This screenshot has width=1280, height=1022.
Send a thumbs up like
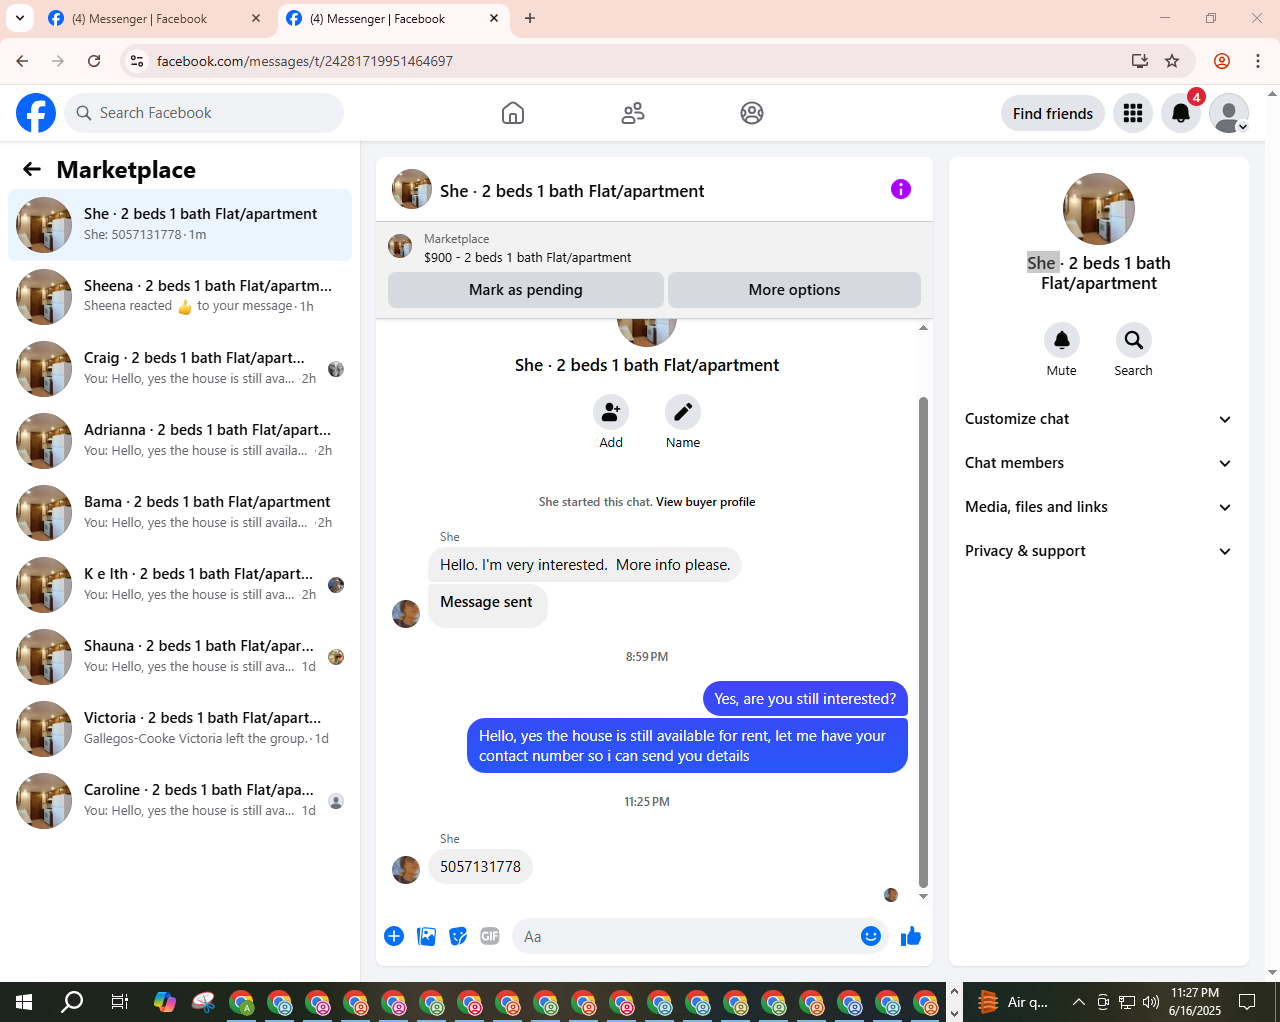(x=911, y=936)
